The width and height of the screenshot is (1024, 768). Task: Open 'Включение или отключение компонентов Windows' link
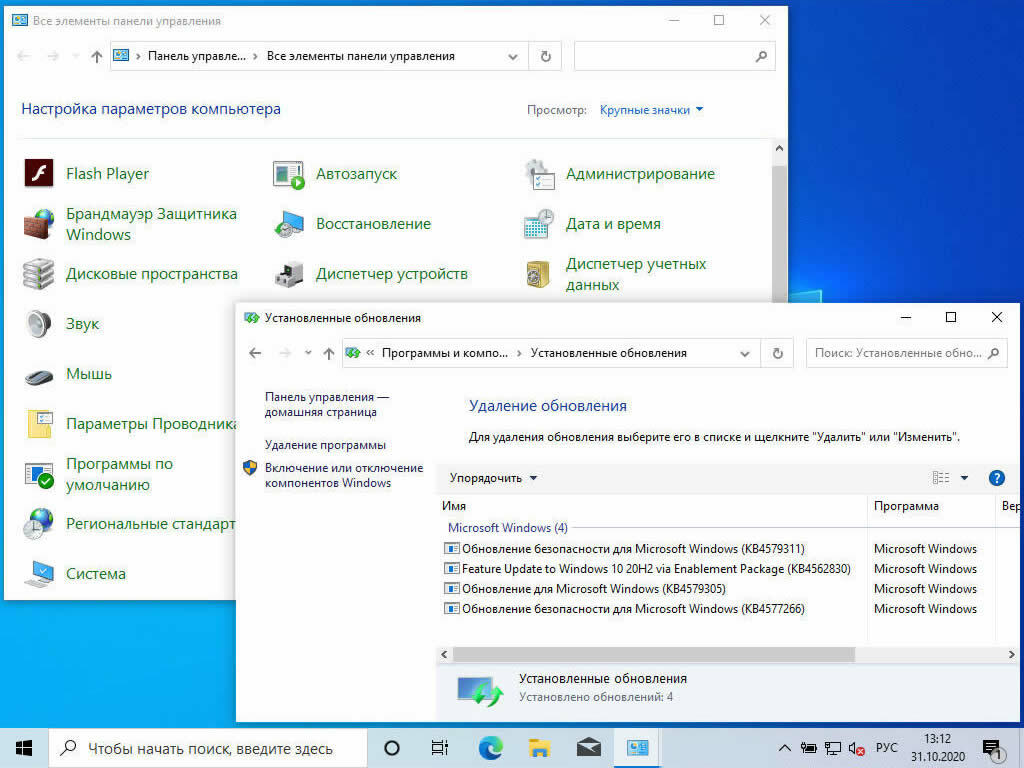pyautogui.click(x=344, y=475)
